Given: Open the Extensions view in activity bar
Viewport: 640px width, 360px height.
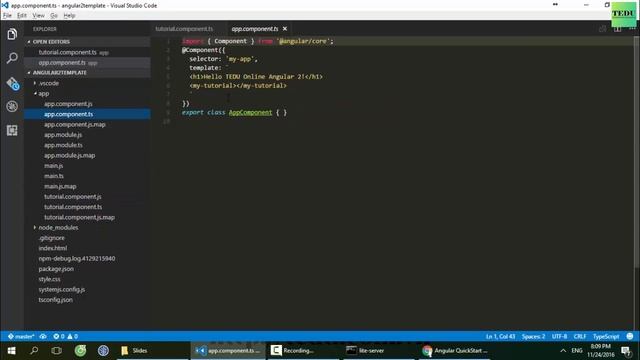Looking at the screenshot, I should pyautogui.click(x=12, y=130).
